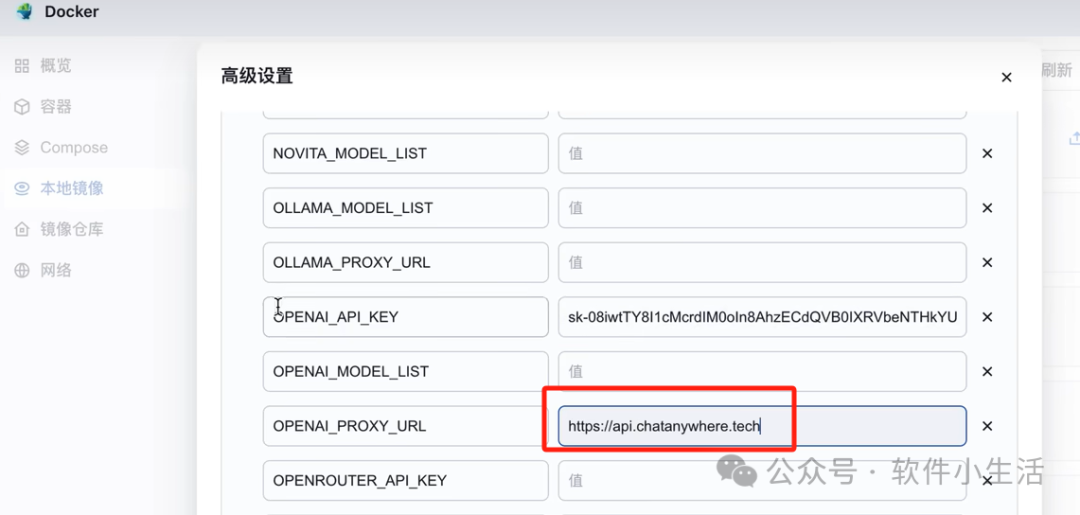Delete the OPENAI_API_KEY variable
This screenshot has height=515, width=1080.
987,317
